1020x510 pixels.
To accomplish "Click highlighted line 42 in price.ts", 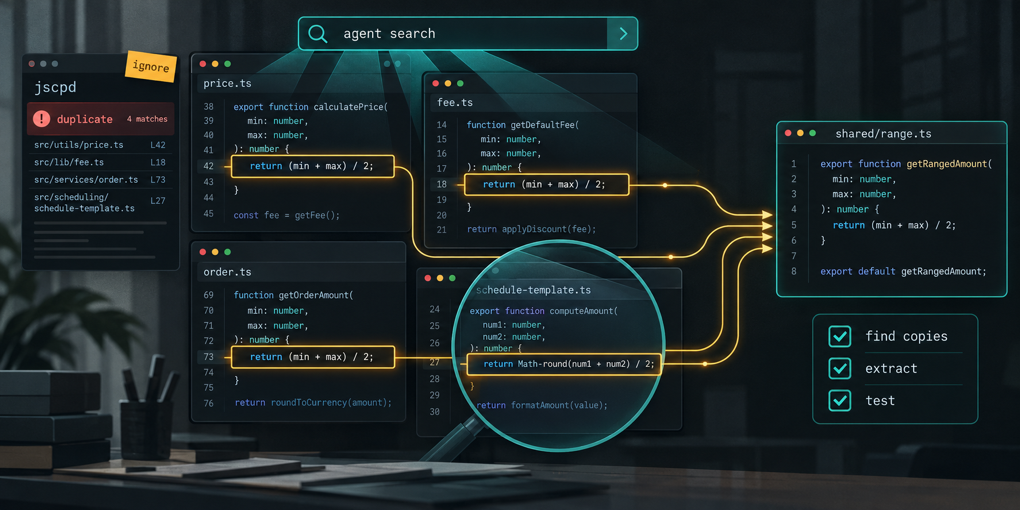I will [x=312, y=166].
